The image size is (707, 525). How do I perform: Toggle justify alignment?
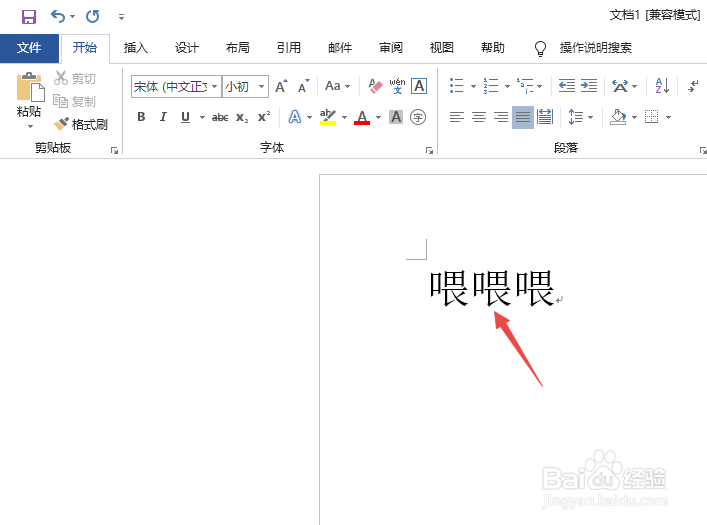pos(523,117)
